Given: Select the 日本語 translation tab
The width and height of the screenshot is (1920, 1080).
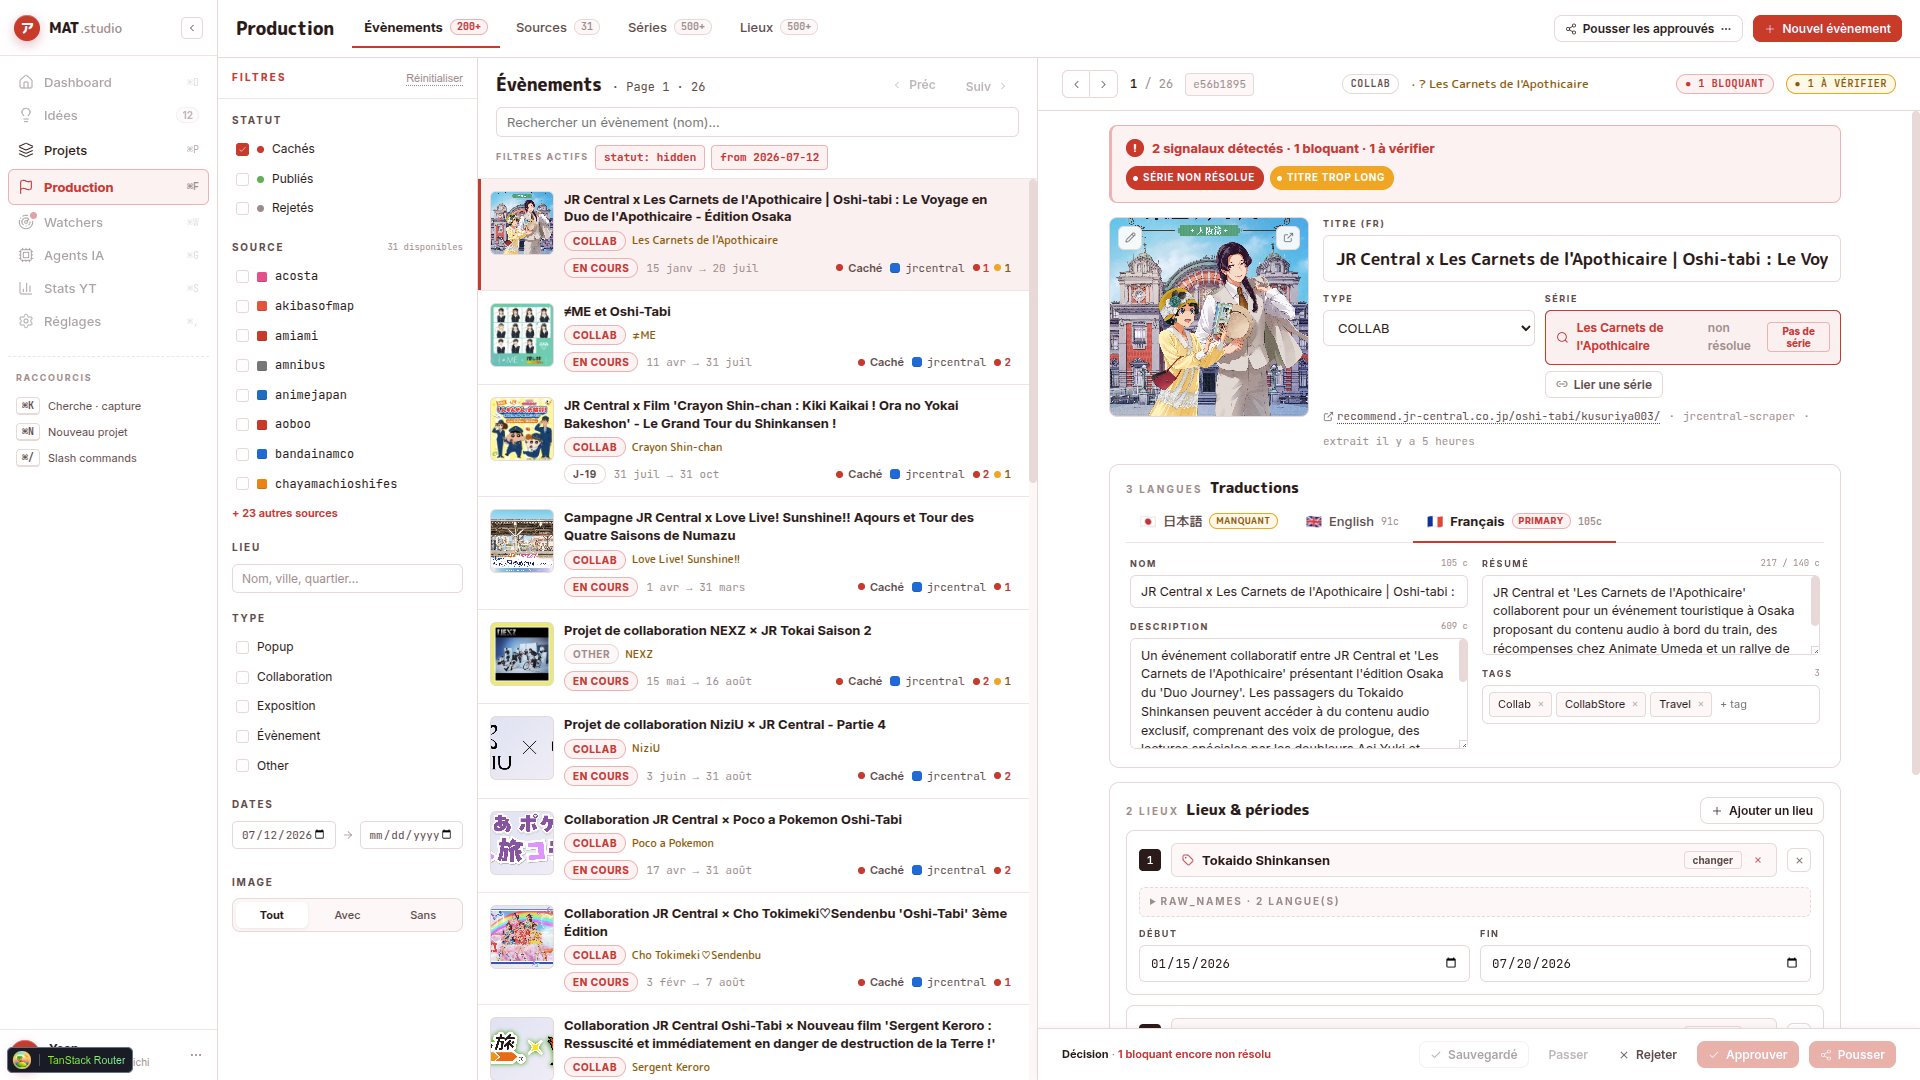Looking at the screenshot, I should pyautogui.click(x=1209, y=521).
